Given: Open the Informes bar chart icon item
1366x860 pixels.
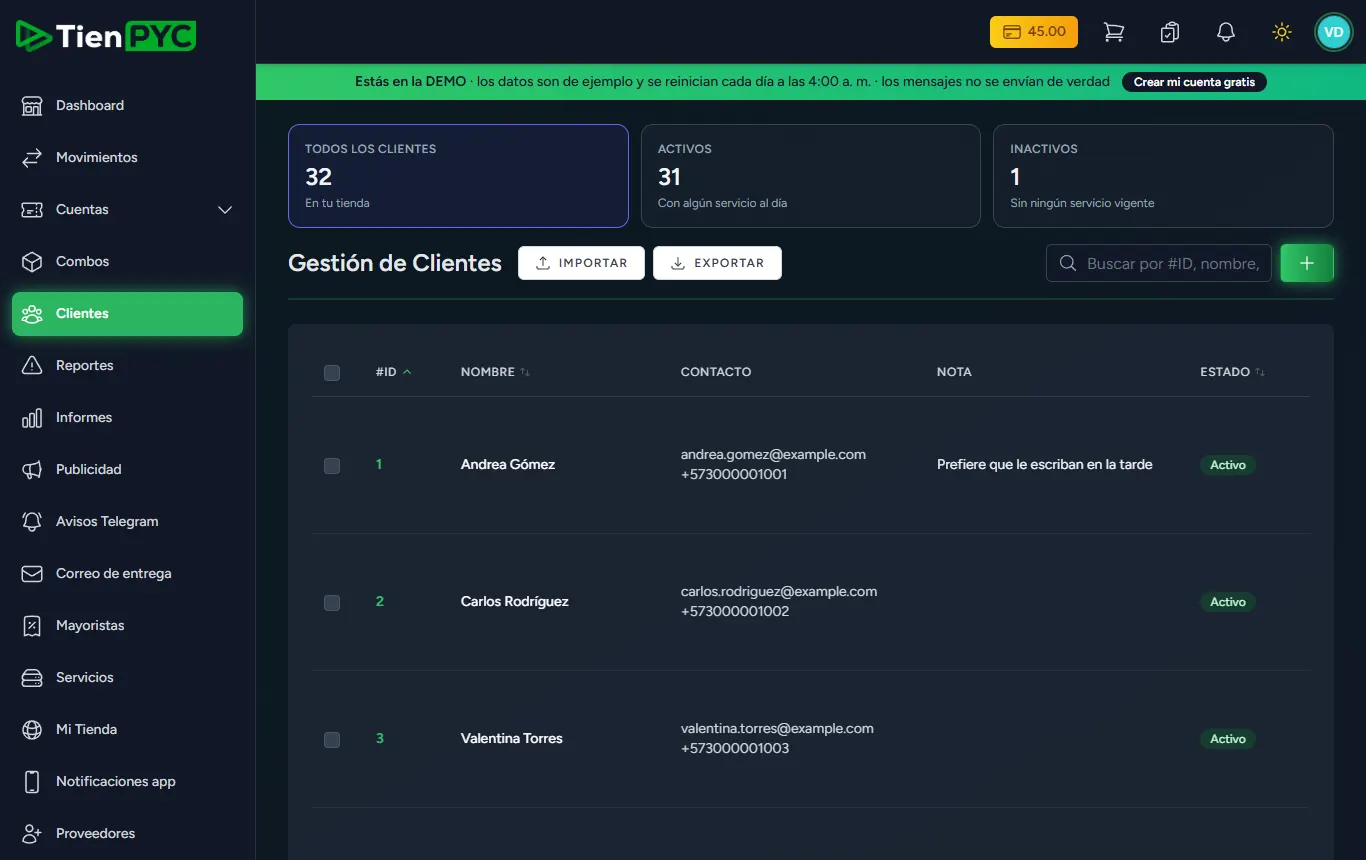Looking at the screenshot, I should (x=127, y=417).
